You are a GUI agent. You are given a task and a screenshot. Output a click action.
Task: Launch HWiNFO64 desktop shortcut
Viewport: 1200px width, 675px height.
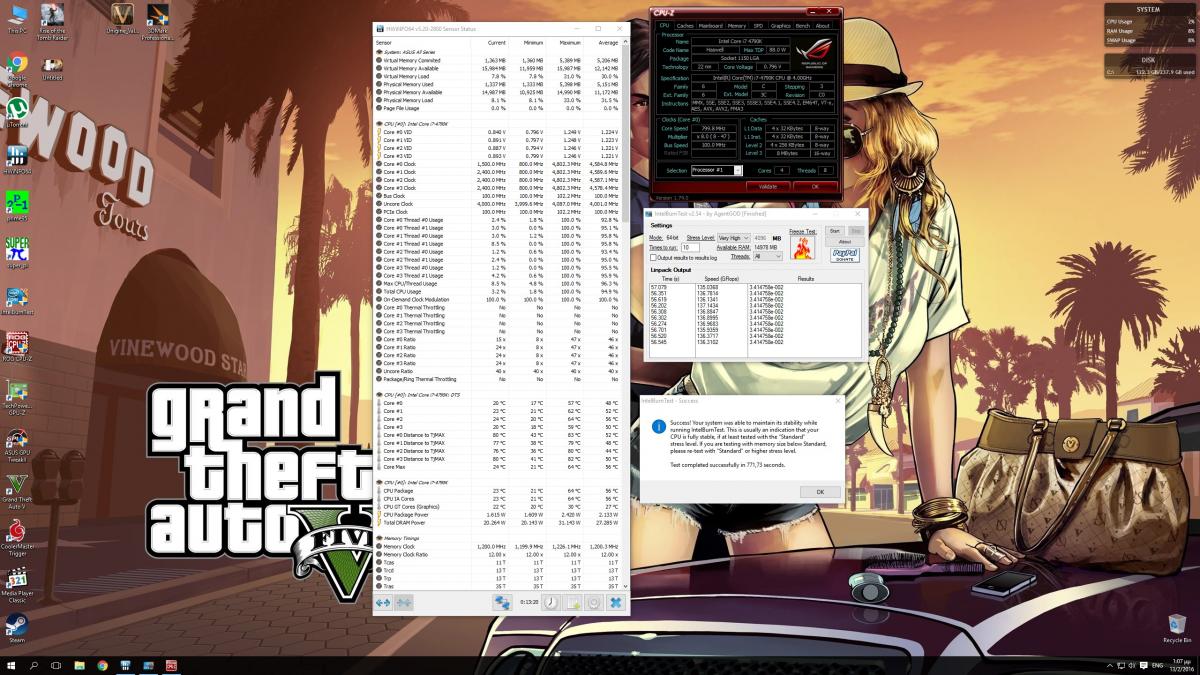(x=16, y=160)
